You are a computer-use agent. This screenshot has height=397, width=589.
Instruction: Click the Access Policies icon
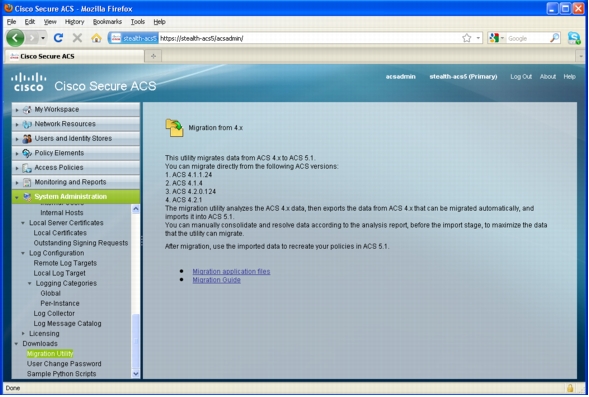(x=27, y=168)
